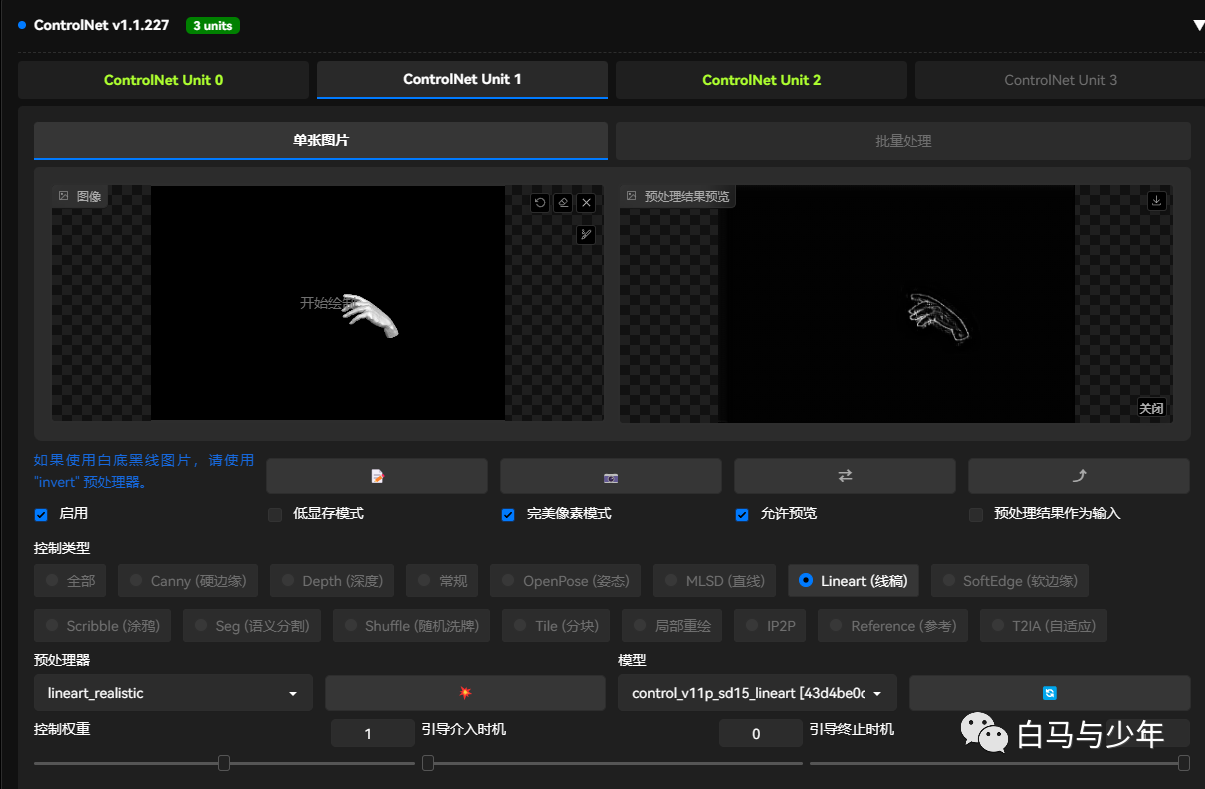The width and height of the screenshot is (1205, 789).
Task: Collapse the ControlNet v1.1.227 panel arrow
Action: 1198,26
